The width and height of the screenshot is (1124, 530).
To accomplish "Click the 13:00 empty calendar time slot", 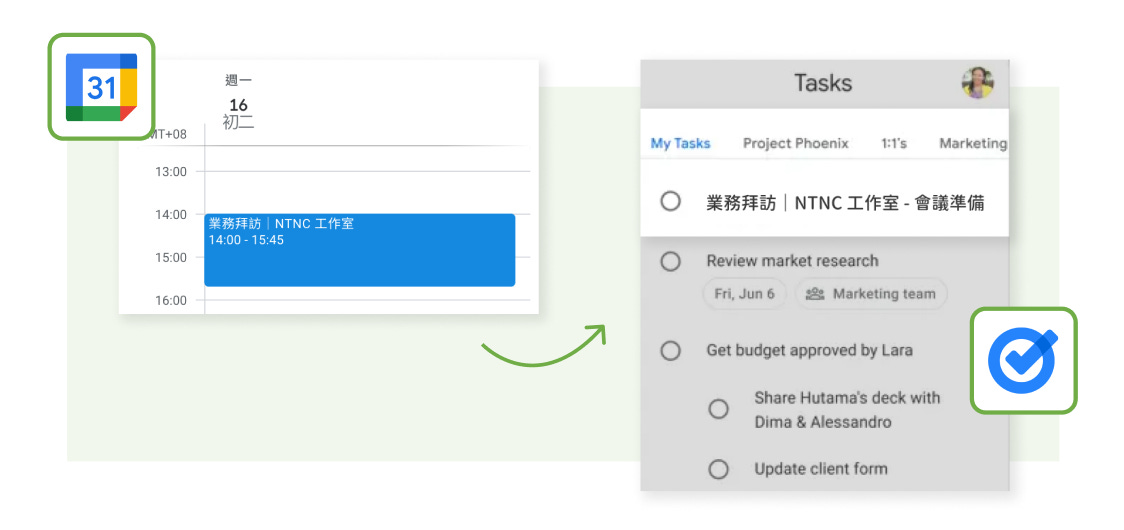I will click(367, 192).
